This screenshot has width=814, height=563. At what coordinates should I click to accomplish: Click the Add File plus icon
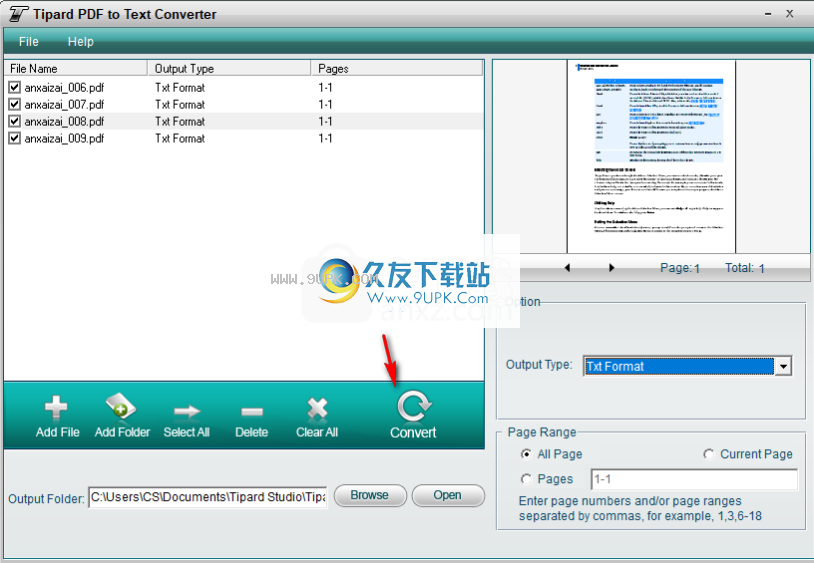point(56,407)
